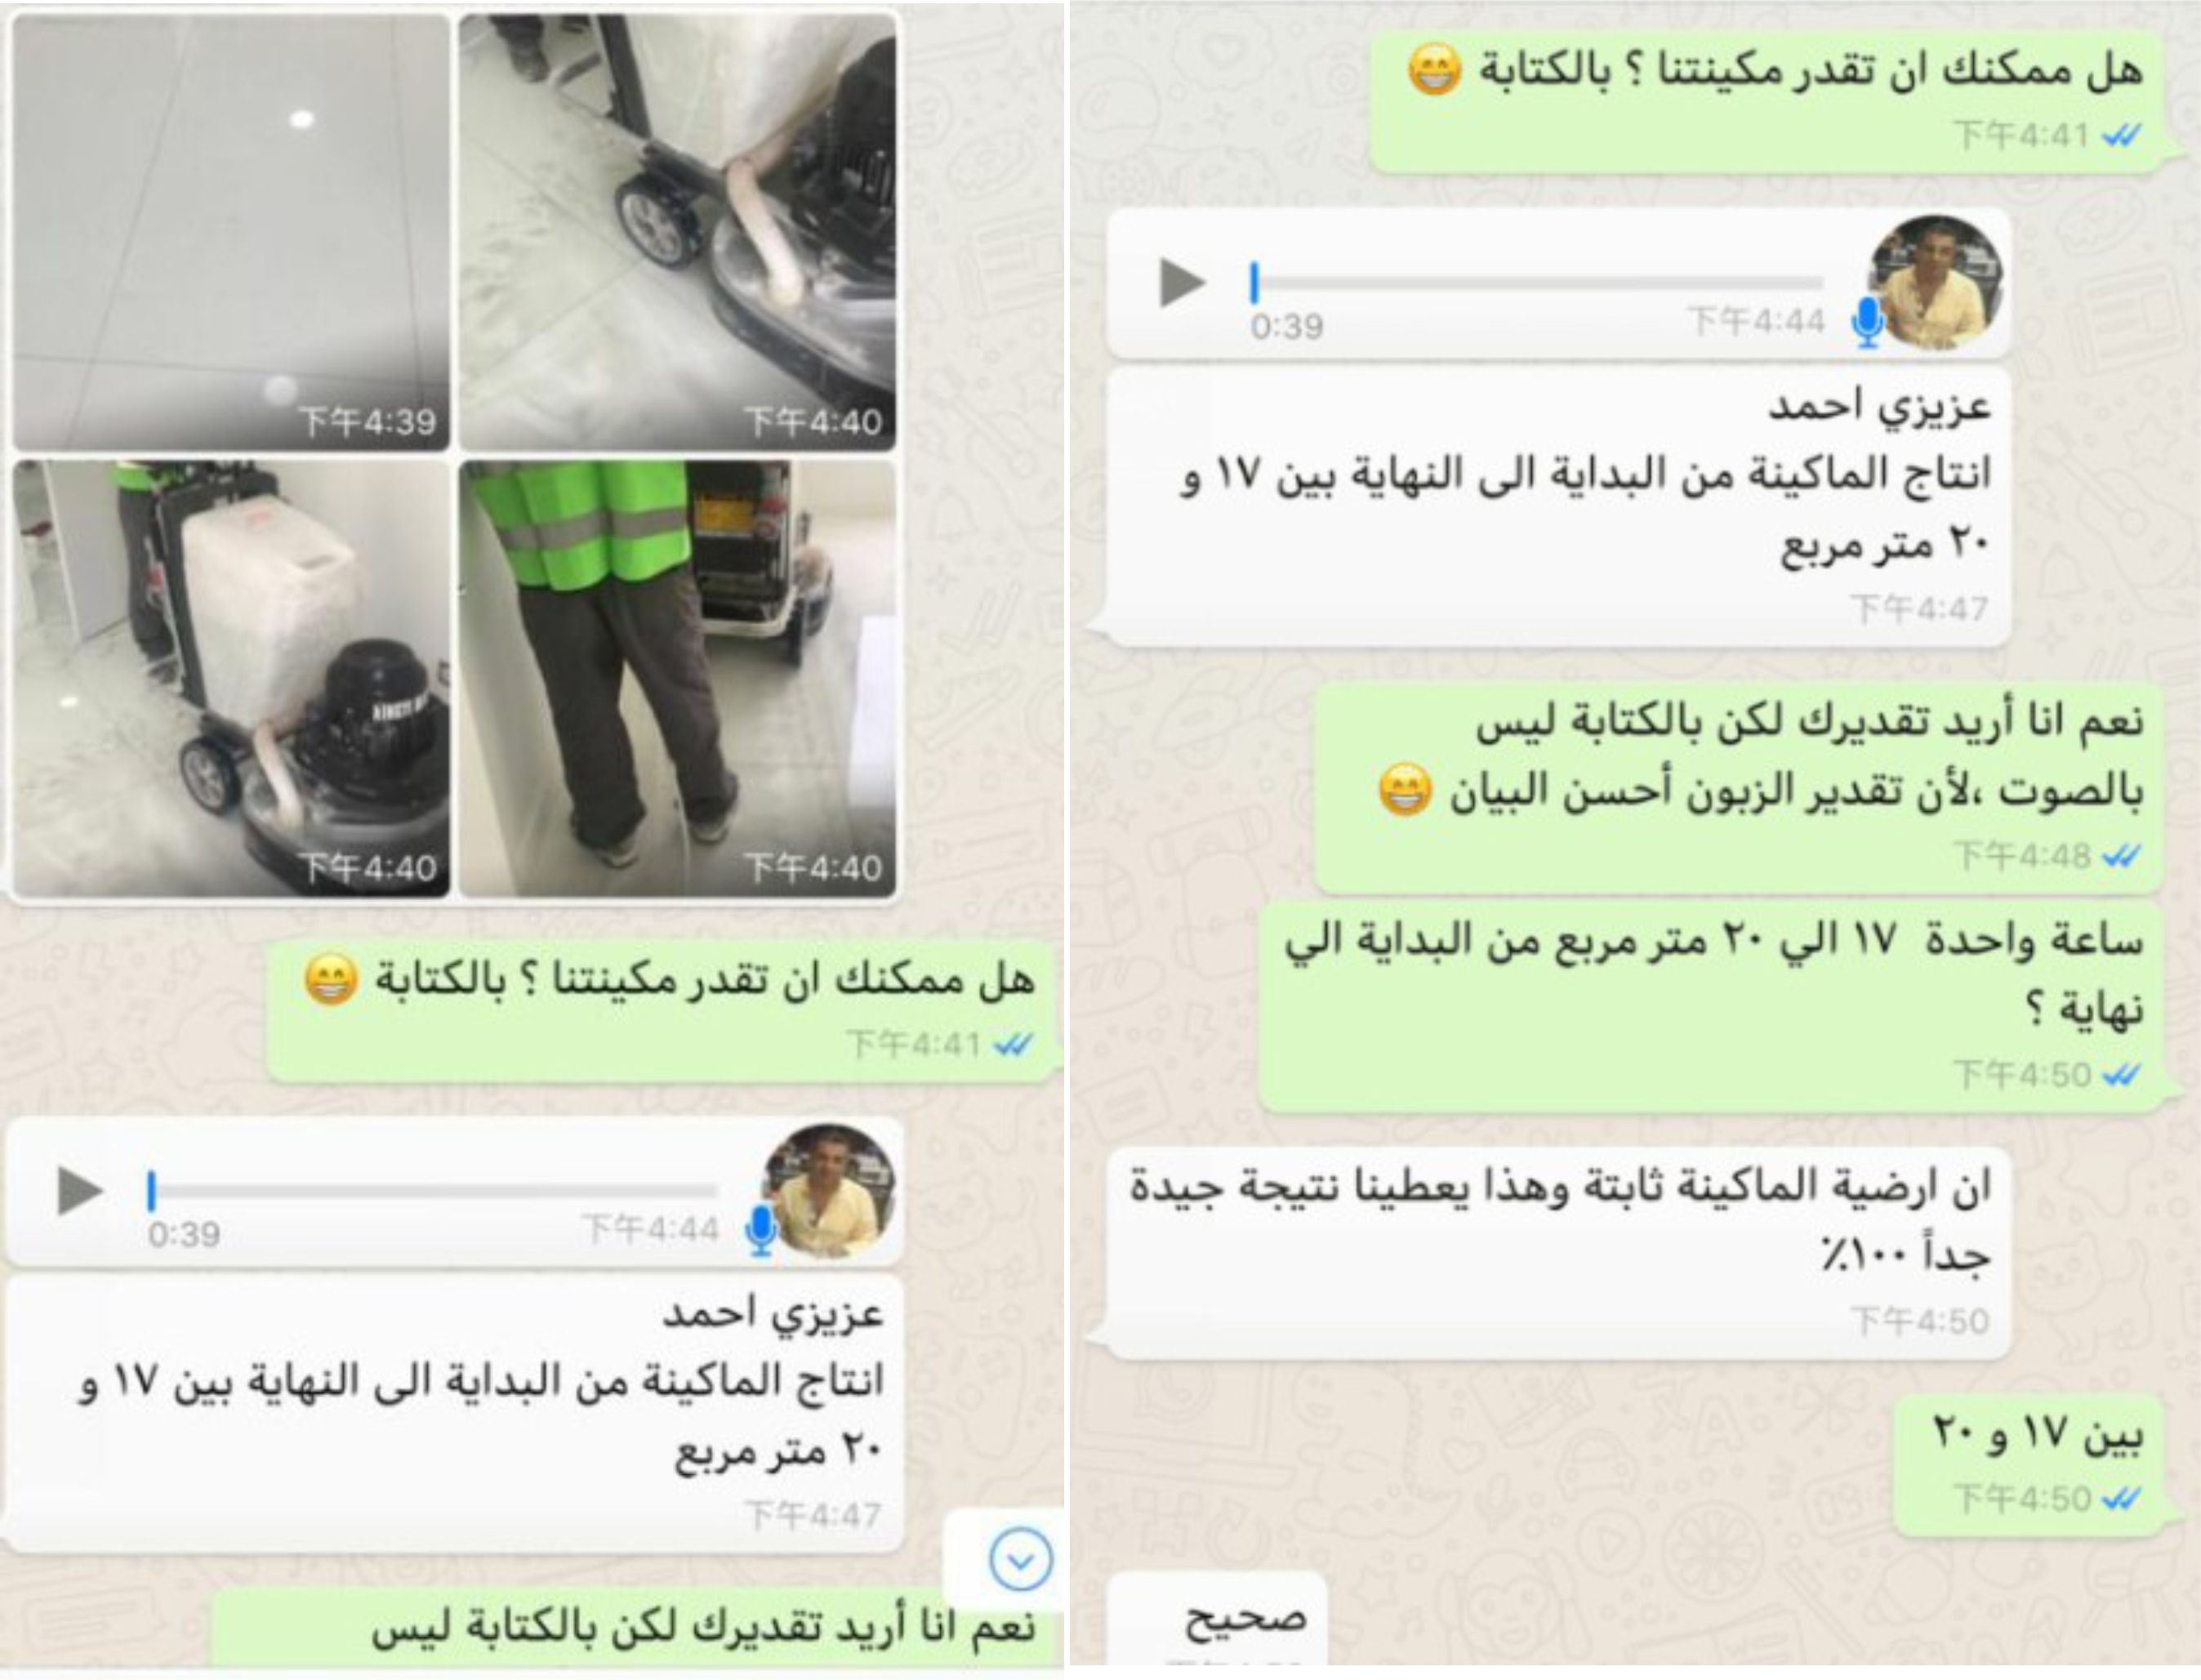Open the top-left shiny floor photo
2201x1680 pixels.
[x=231, y=232]
